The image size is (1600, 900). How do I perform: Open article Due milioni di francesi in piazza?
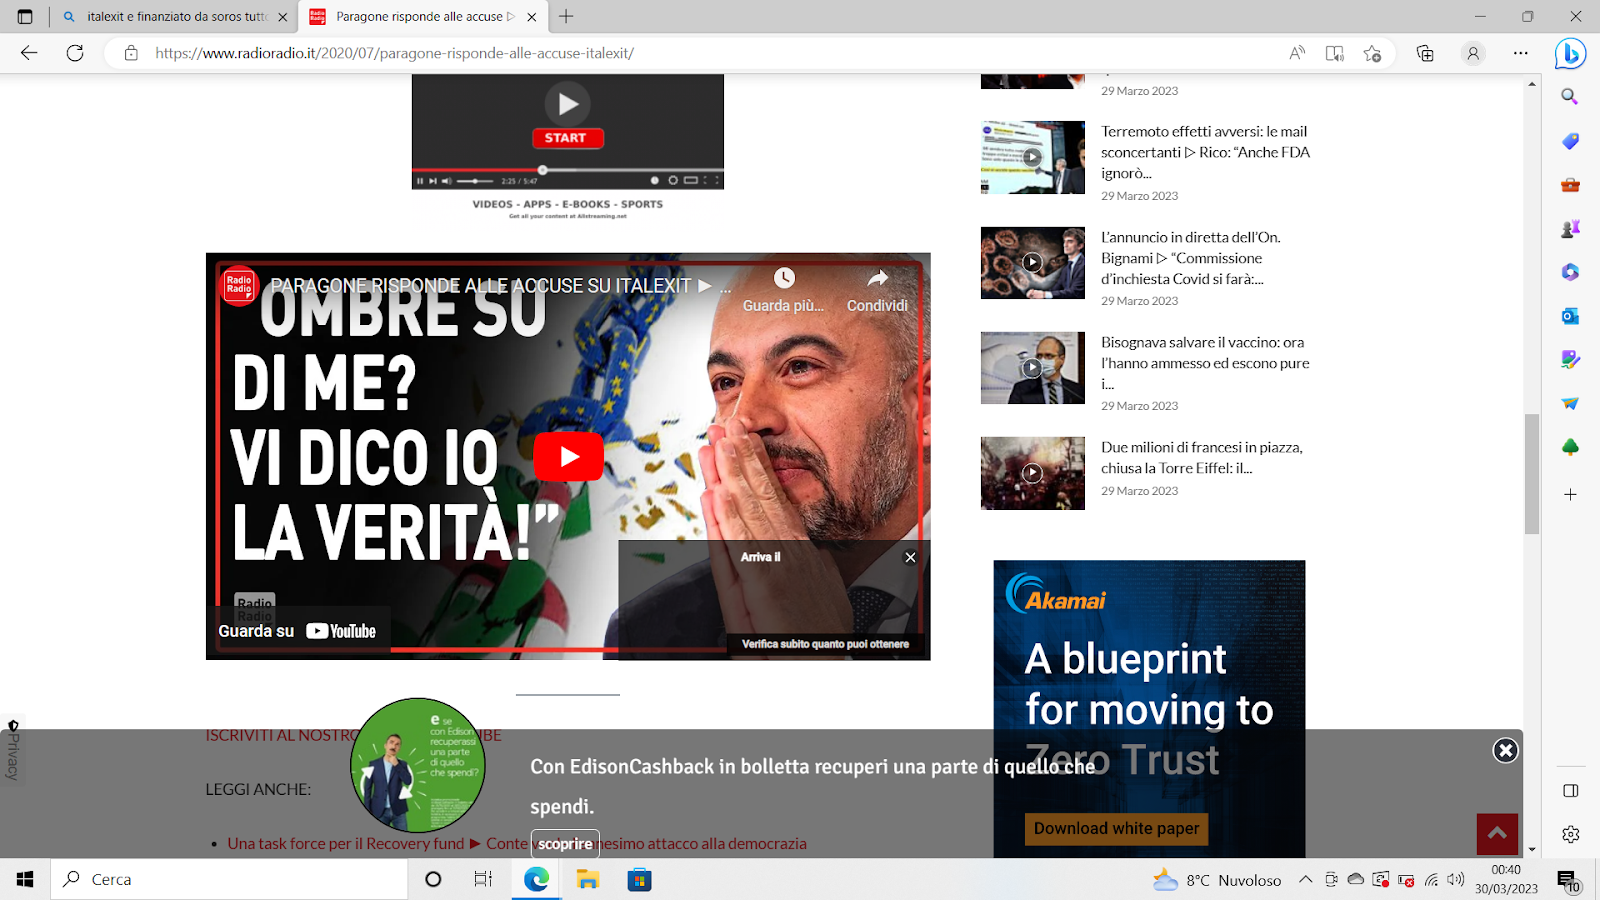[1202, 458]
